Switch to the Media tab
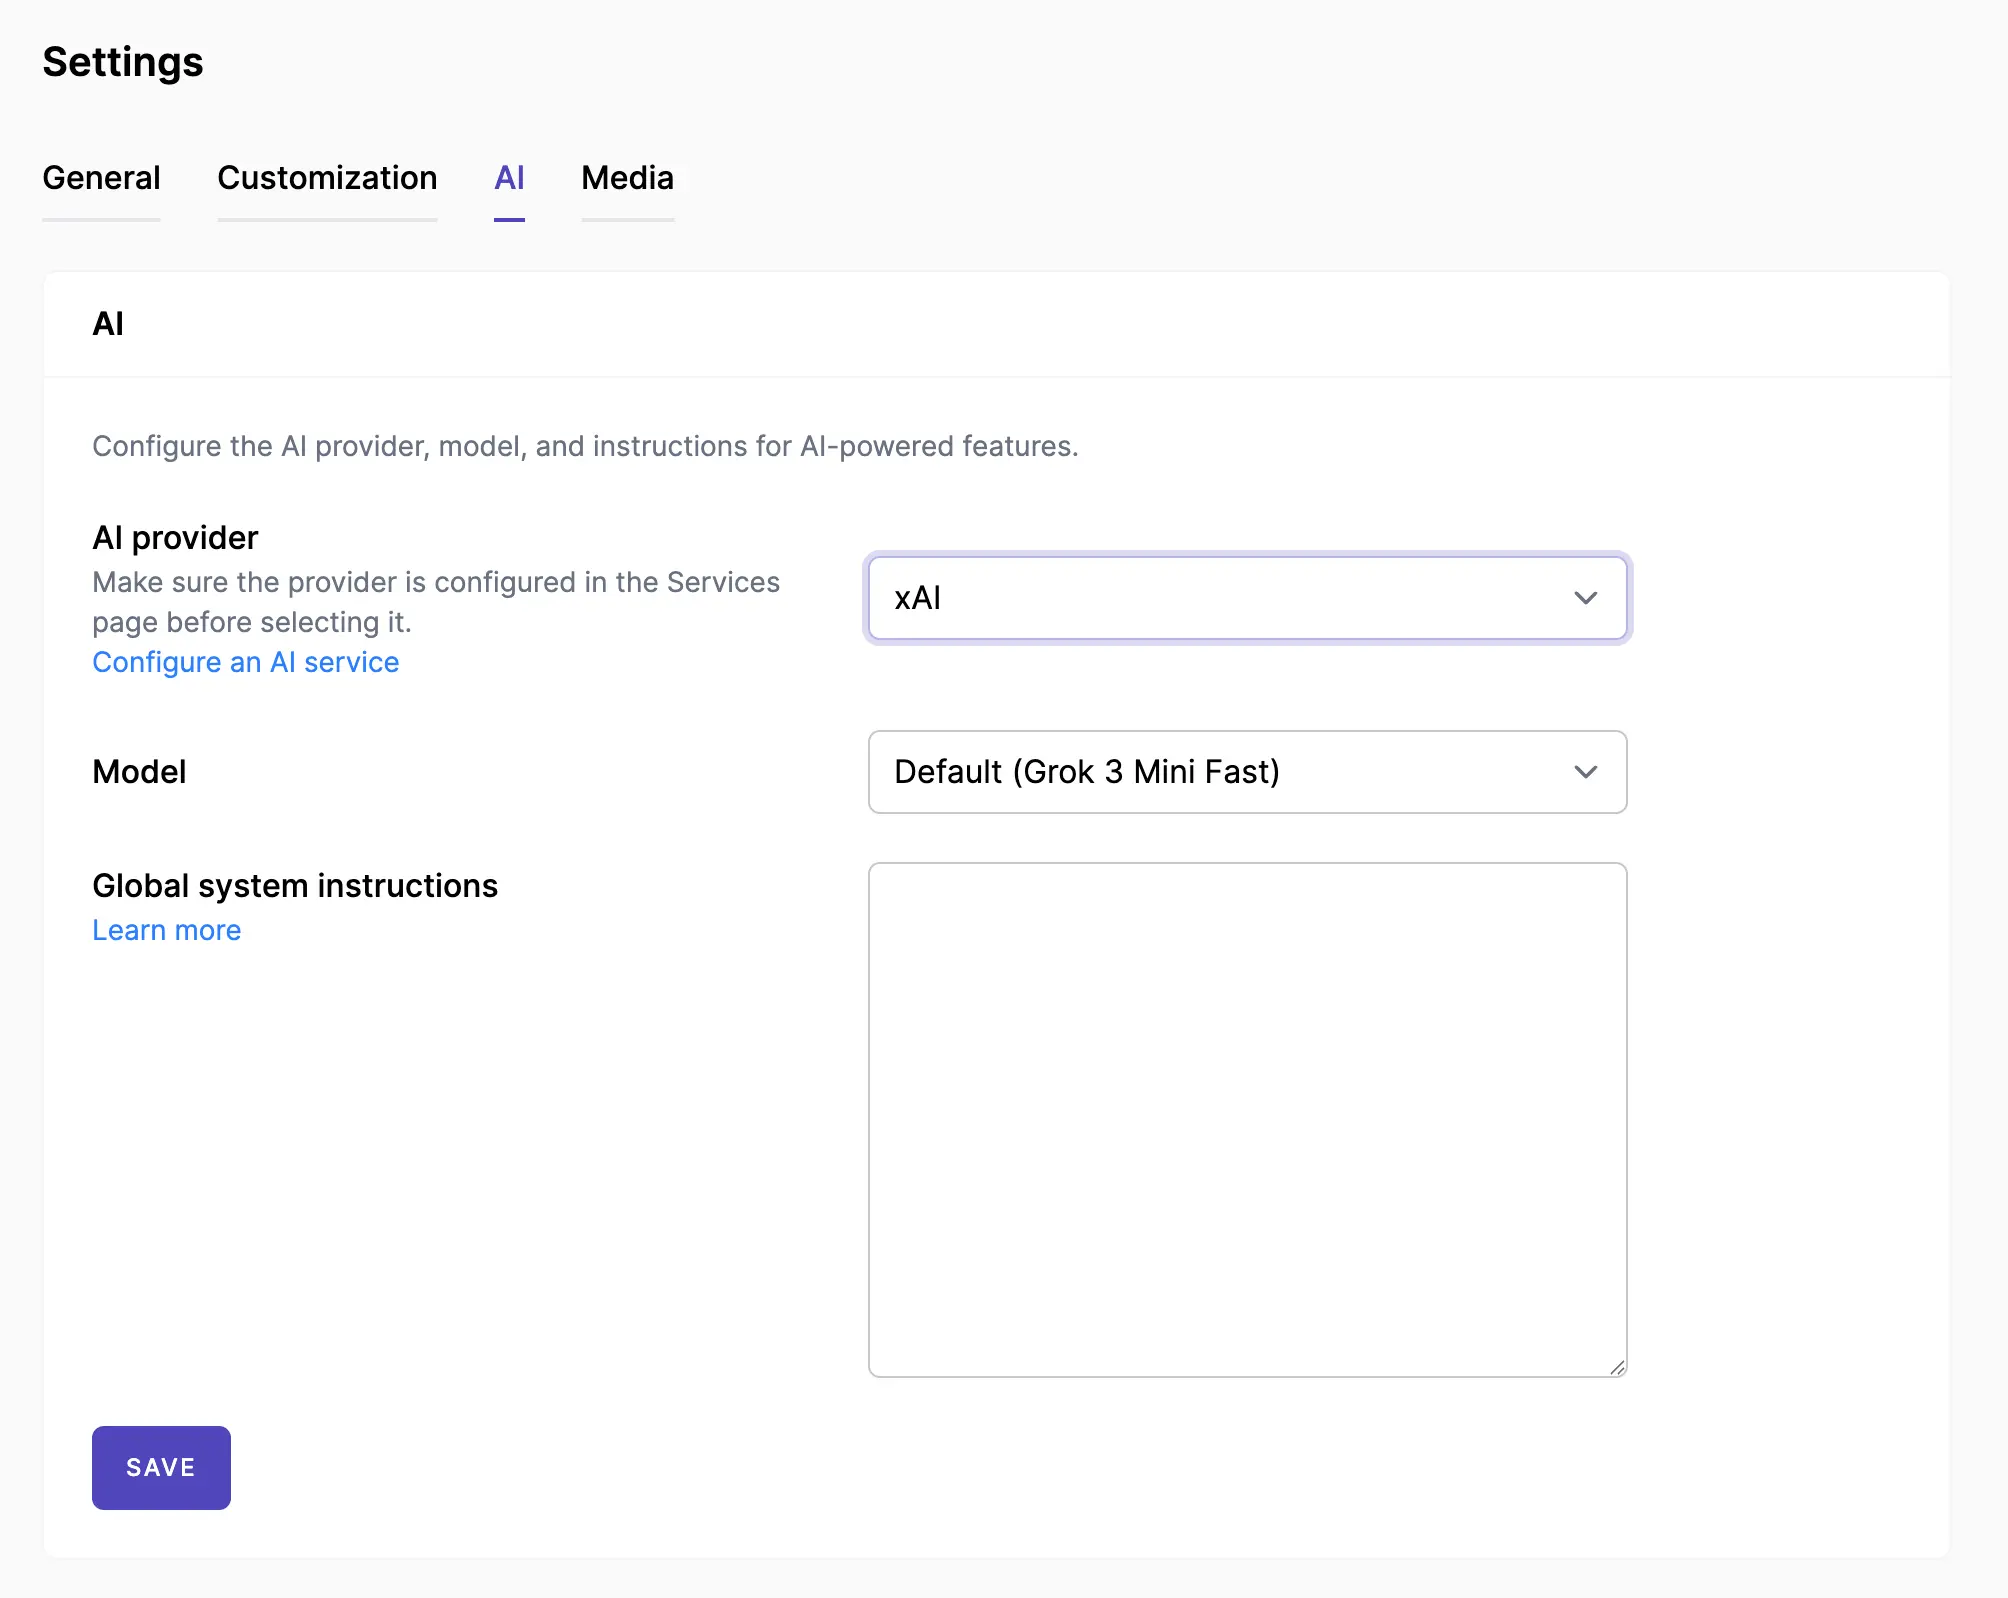2008x1598 pixels. click(x=627, y=178)
